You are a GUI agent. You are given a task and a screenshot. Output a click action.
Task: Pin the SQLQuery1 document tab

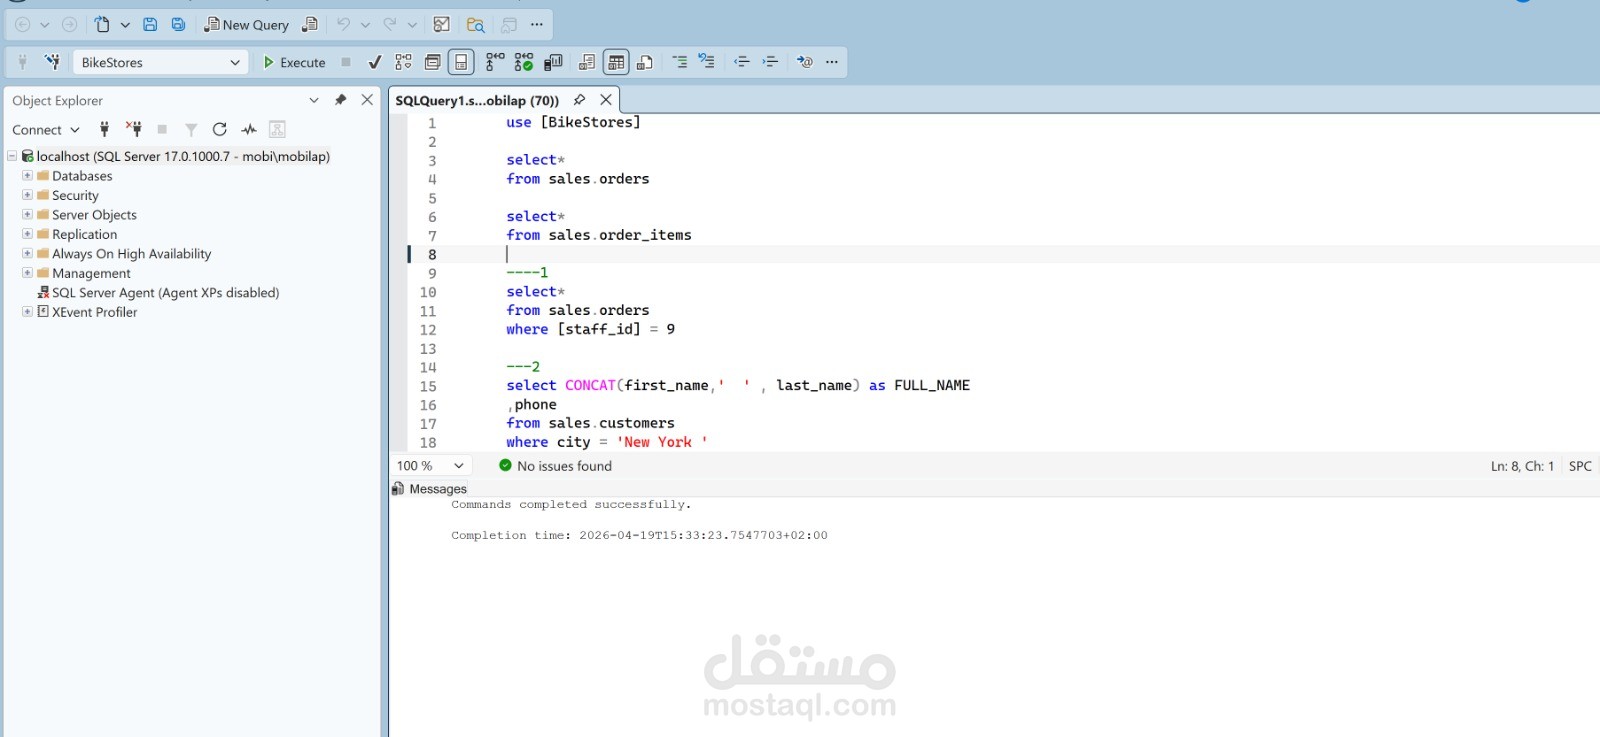[x=579, y=100]
